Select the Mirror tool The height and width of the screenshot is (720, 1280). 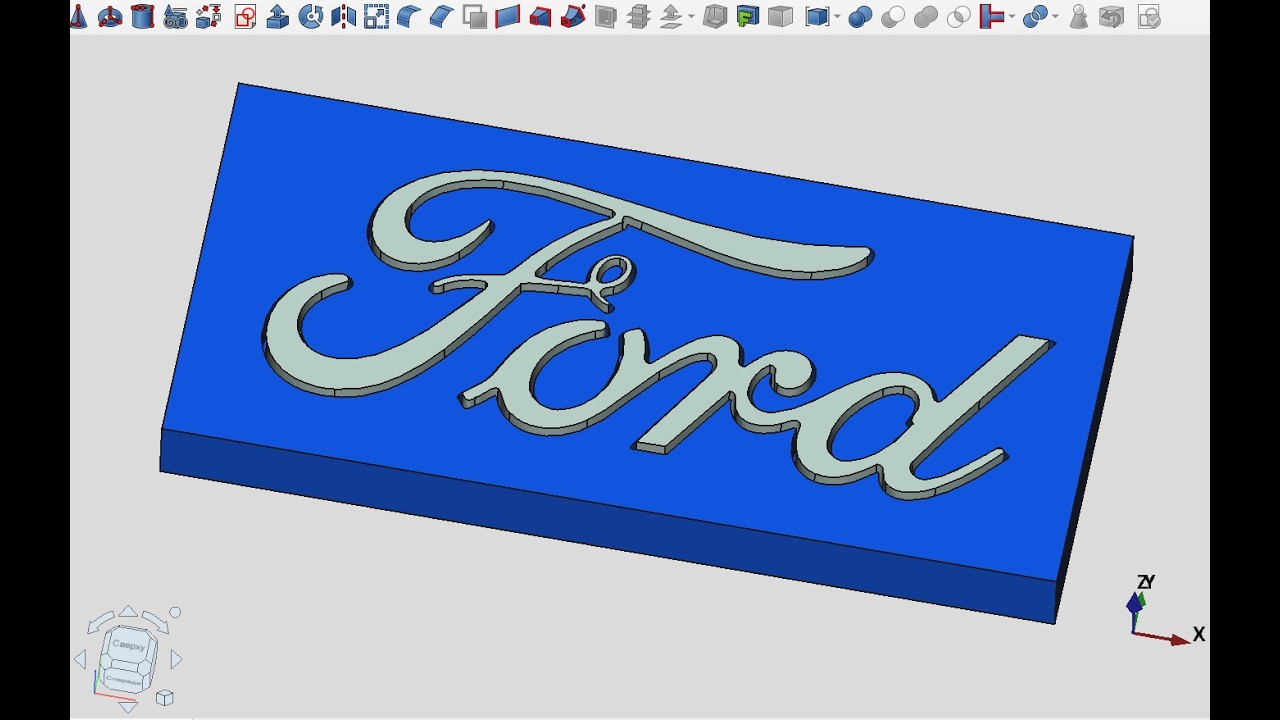coord(343,17)
